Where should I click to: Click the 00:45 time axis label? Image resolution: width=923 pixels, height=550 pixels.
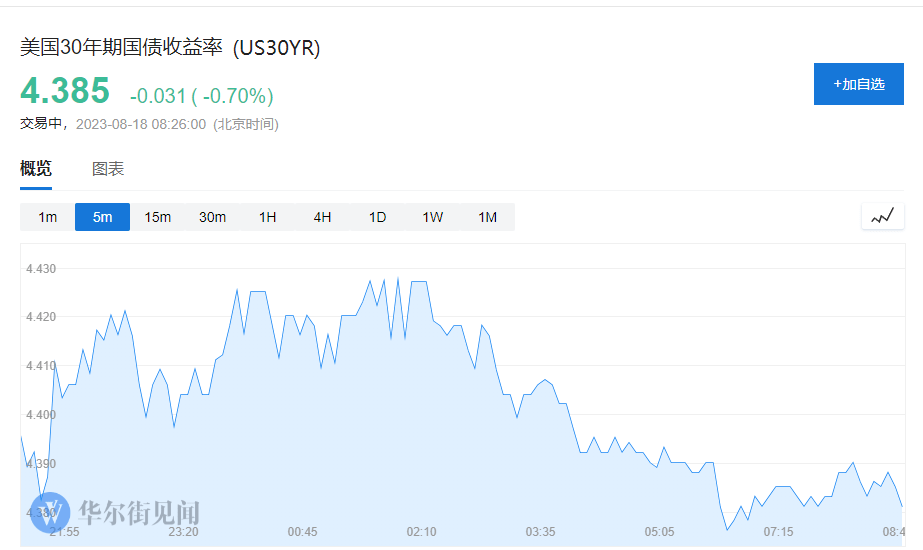pos(302,532)
